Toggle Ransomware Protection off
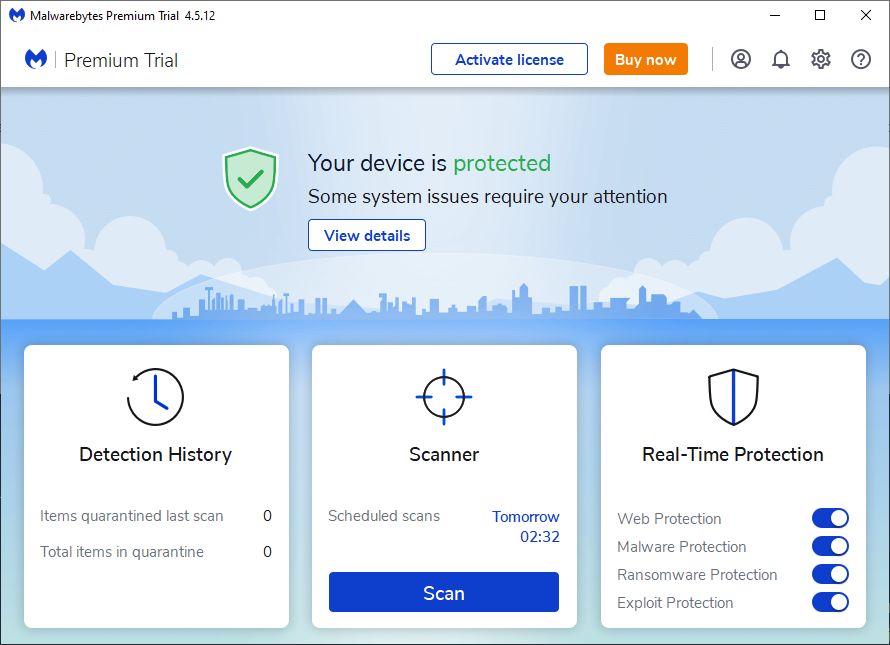This screenshot has height=645, width=890. [830, 574]
